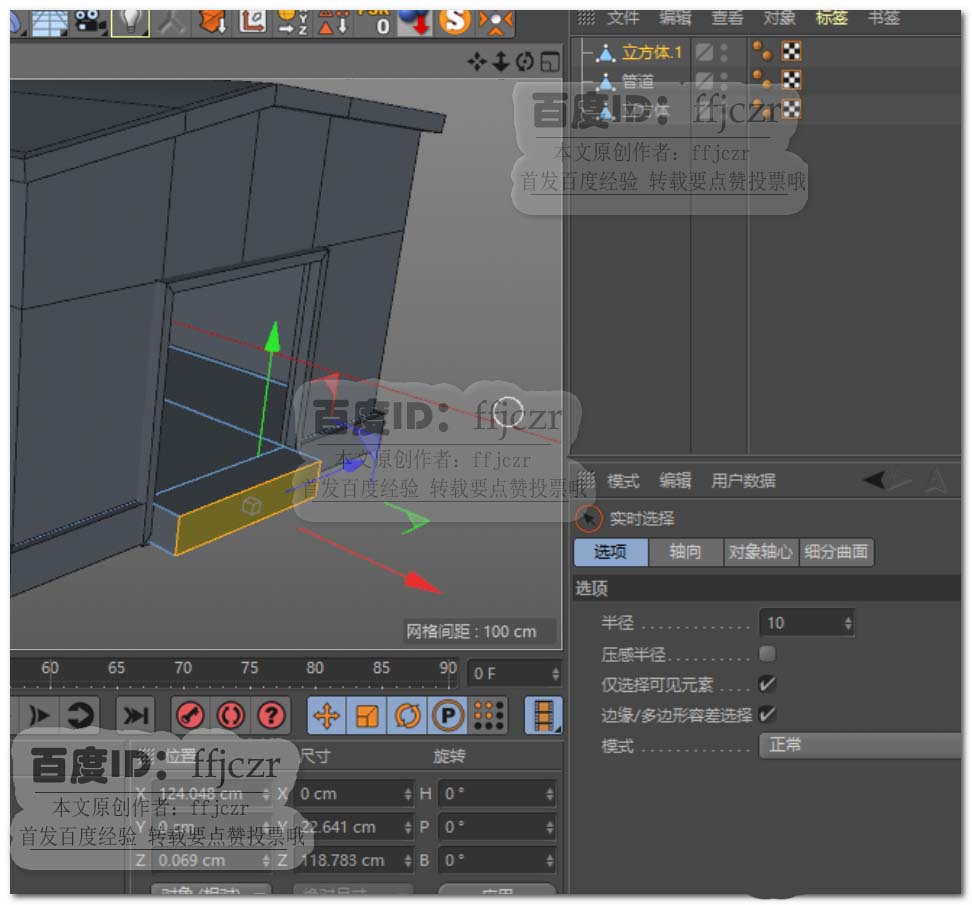Toggle 管道 visibility dots

pyautogui.click(x=724, y=81)
